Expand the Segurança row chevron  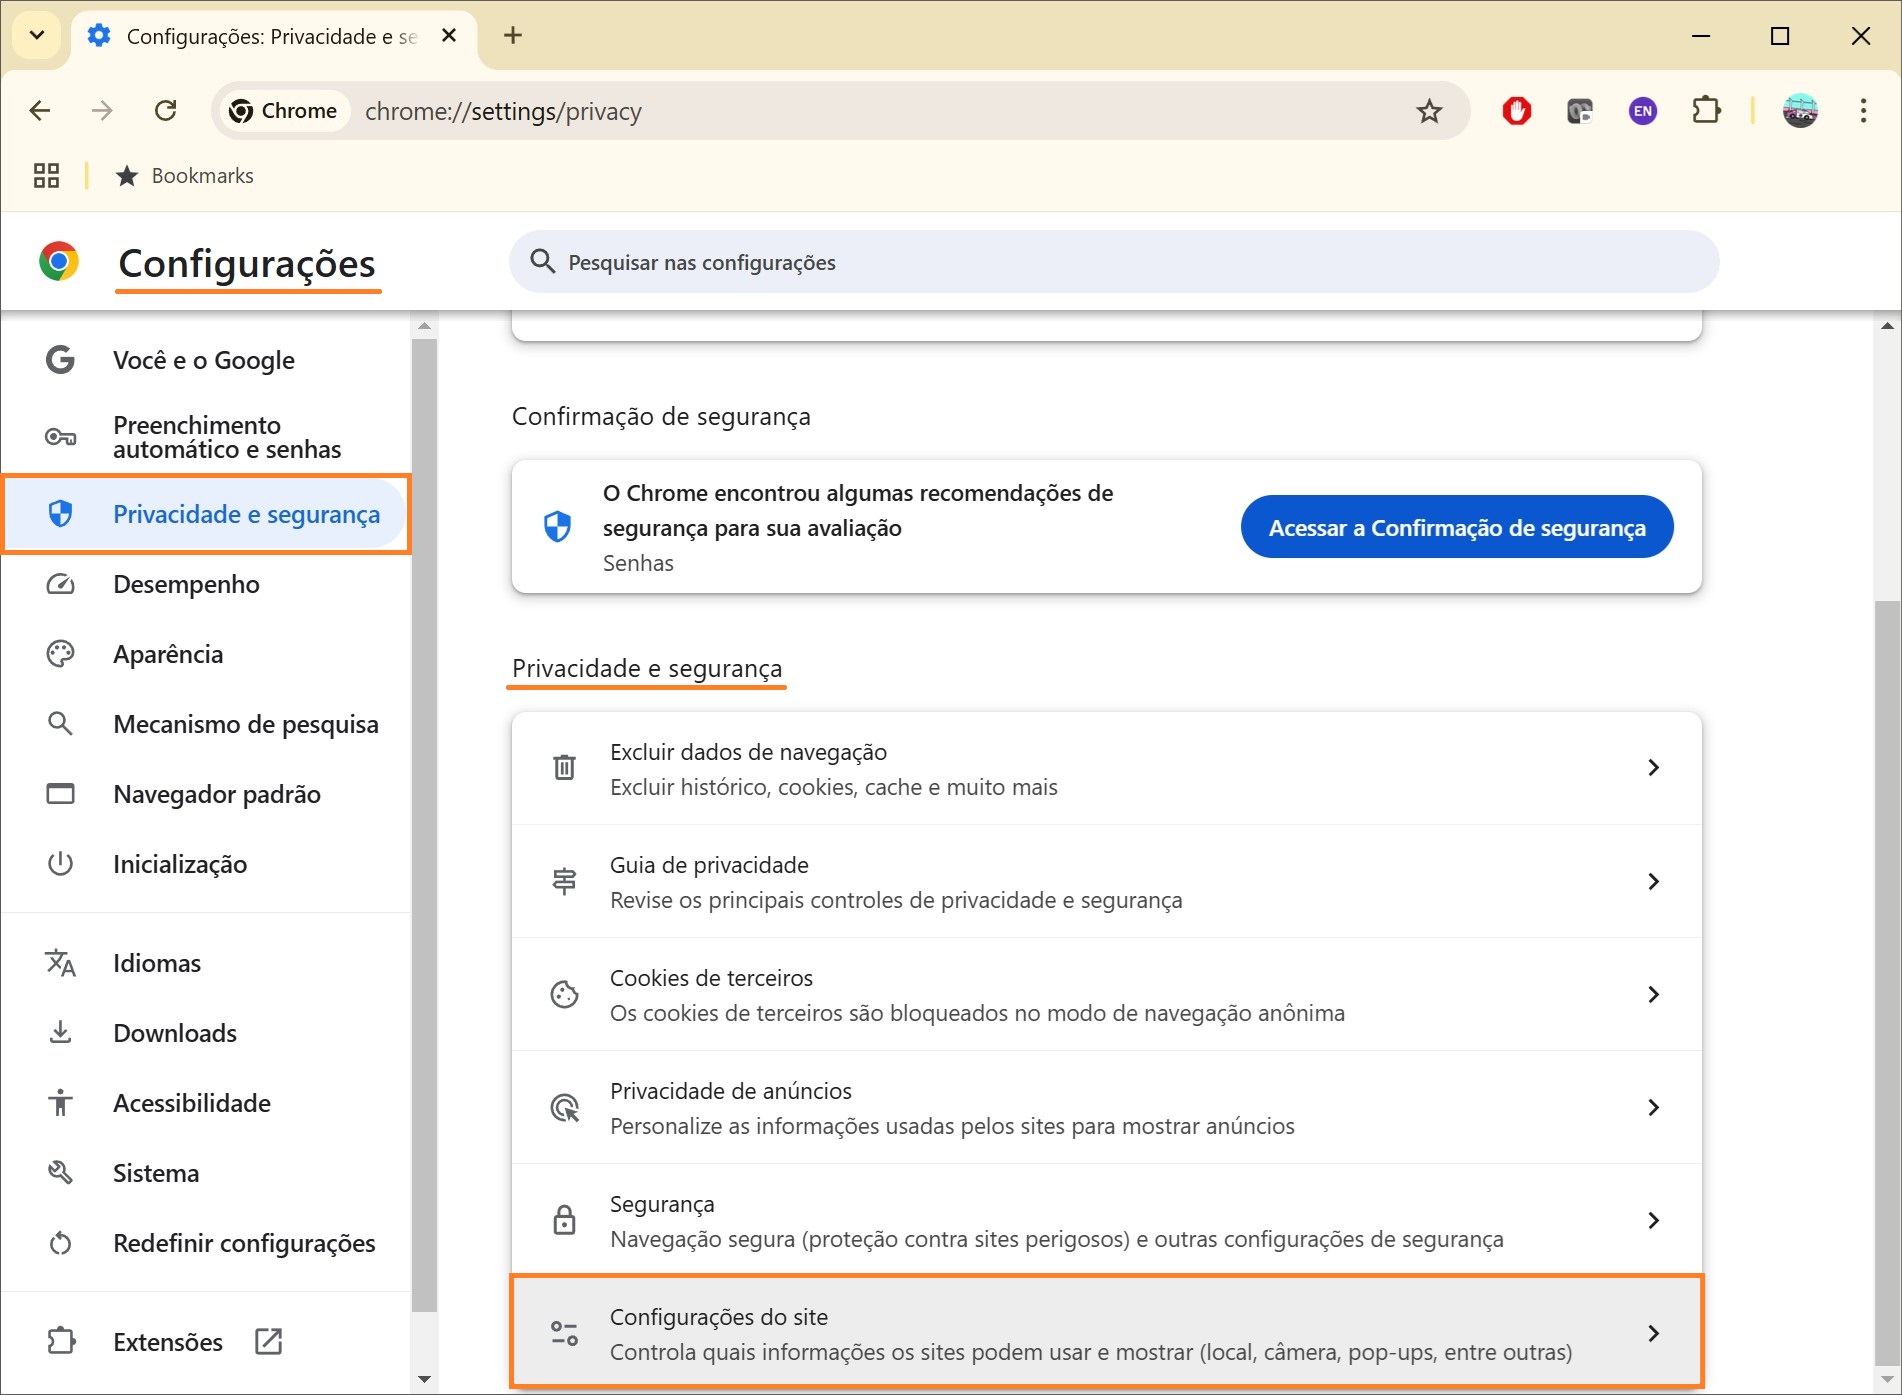1653,1220
